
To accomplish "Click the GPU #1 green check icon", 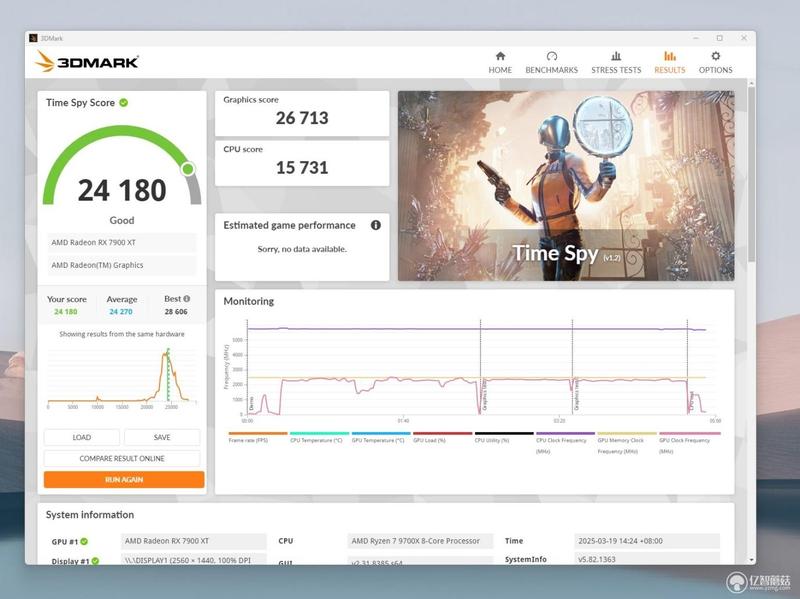I will point(84,541).
